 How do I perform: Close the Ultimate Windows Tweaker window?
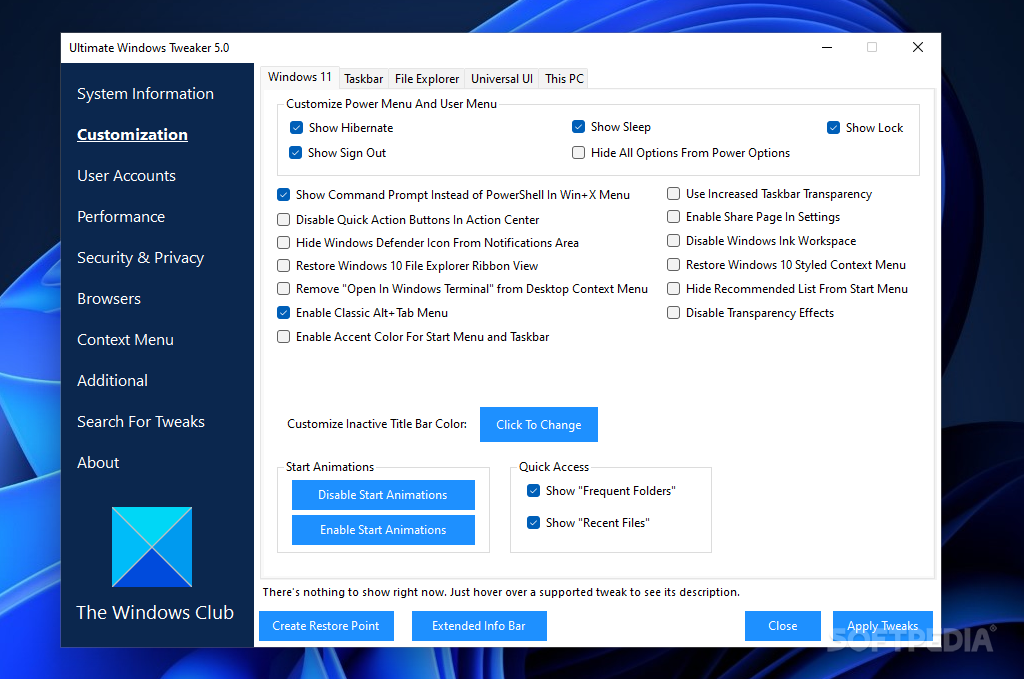pyautogui.click(x=918, y=48)
